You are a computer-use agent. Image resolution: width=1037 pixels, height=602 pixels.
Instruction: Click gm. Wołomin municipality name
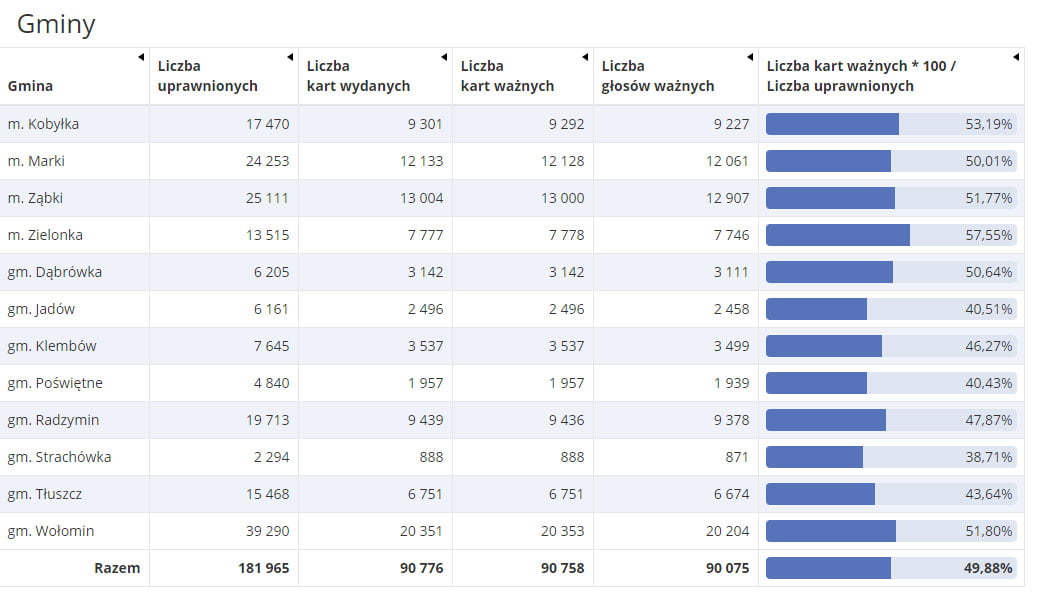coord(50,531)
